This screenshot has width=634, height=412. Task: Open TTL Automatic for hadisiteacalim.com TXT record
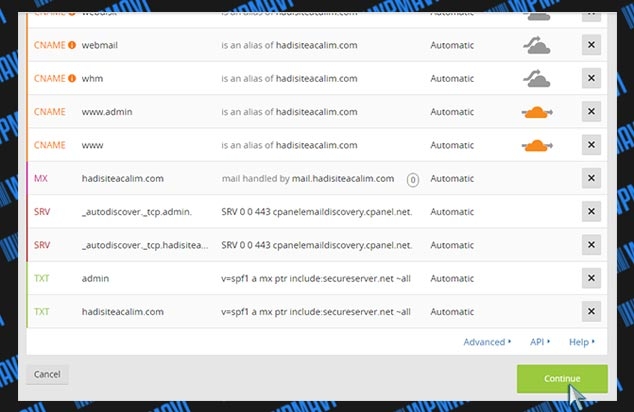point(452,312)
